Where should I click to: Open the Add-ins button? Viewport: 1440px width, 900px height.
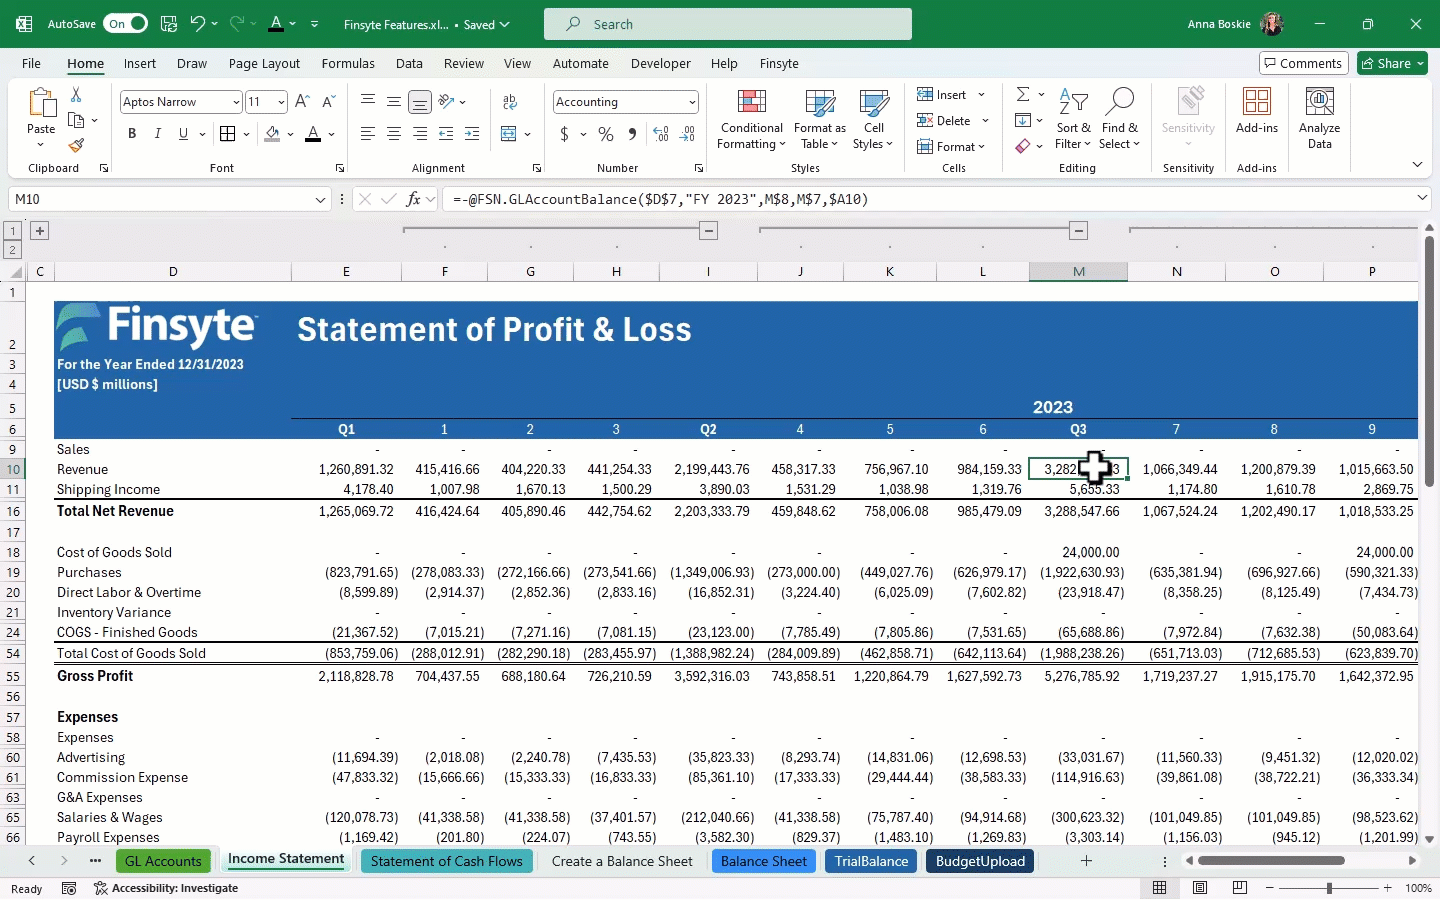pyautogui.click(x=1257, y=110)
